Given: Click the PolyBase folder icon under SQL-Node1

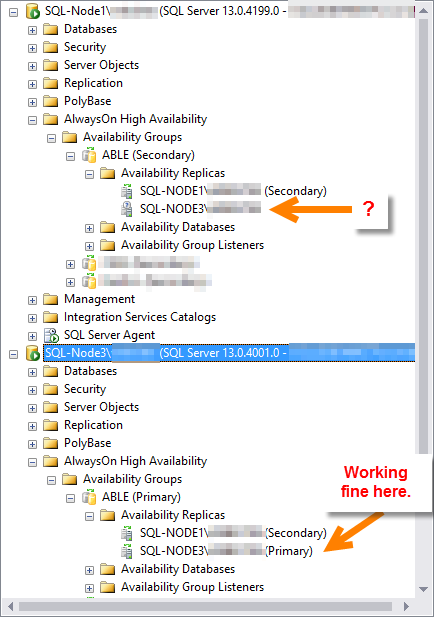Looking at the screenshot, I should tap(50, 101).
